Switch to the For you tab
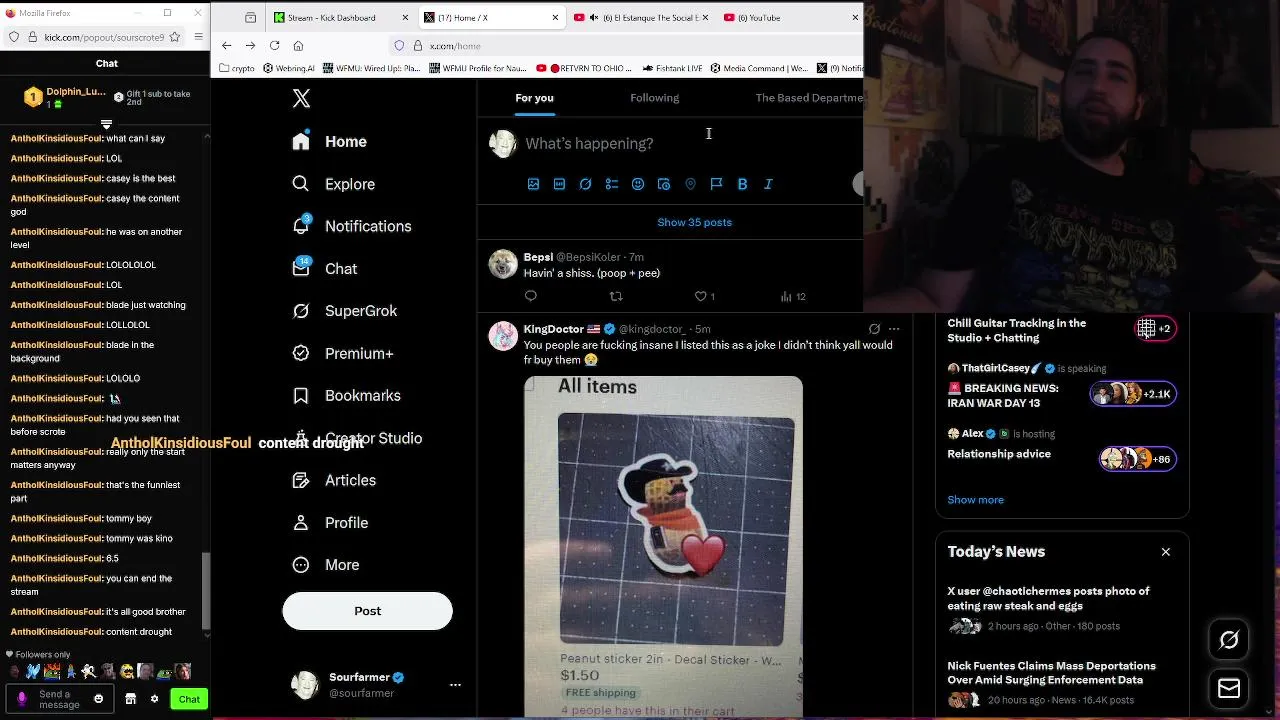This screenshot has height=720, width=1280. (534, 98)
